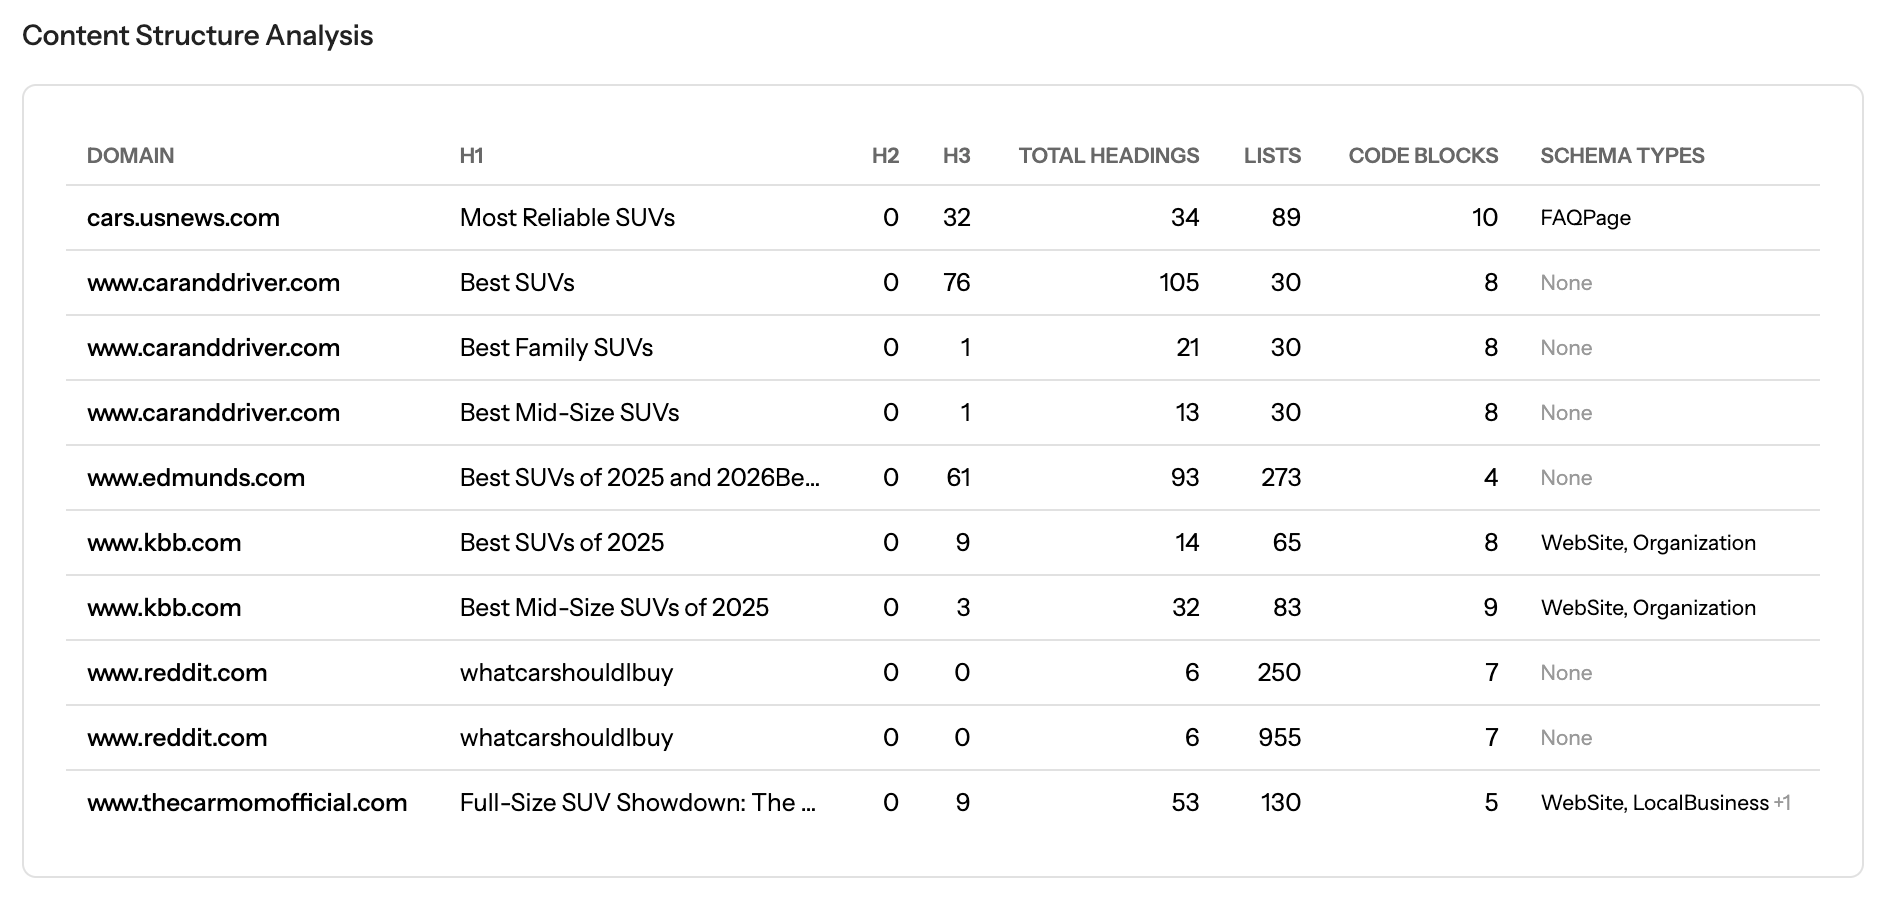Expand truncated 'Full-Size SUV Showdown' title
The width and height of the screenshot is (1882, 908).
point(638,803)
